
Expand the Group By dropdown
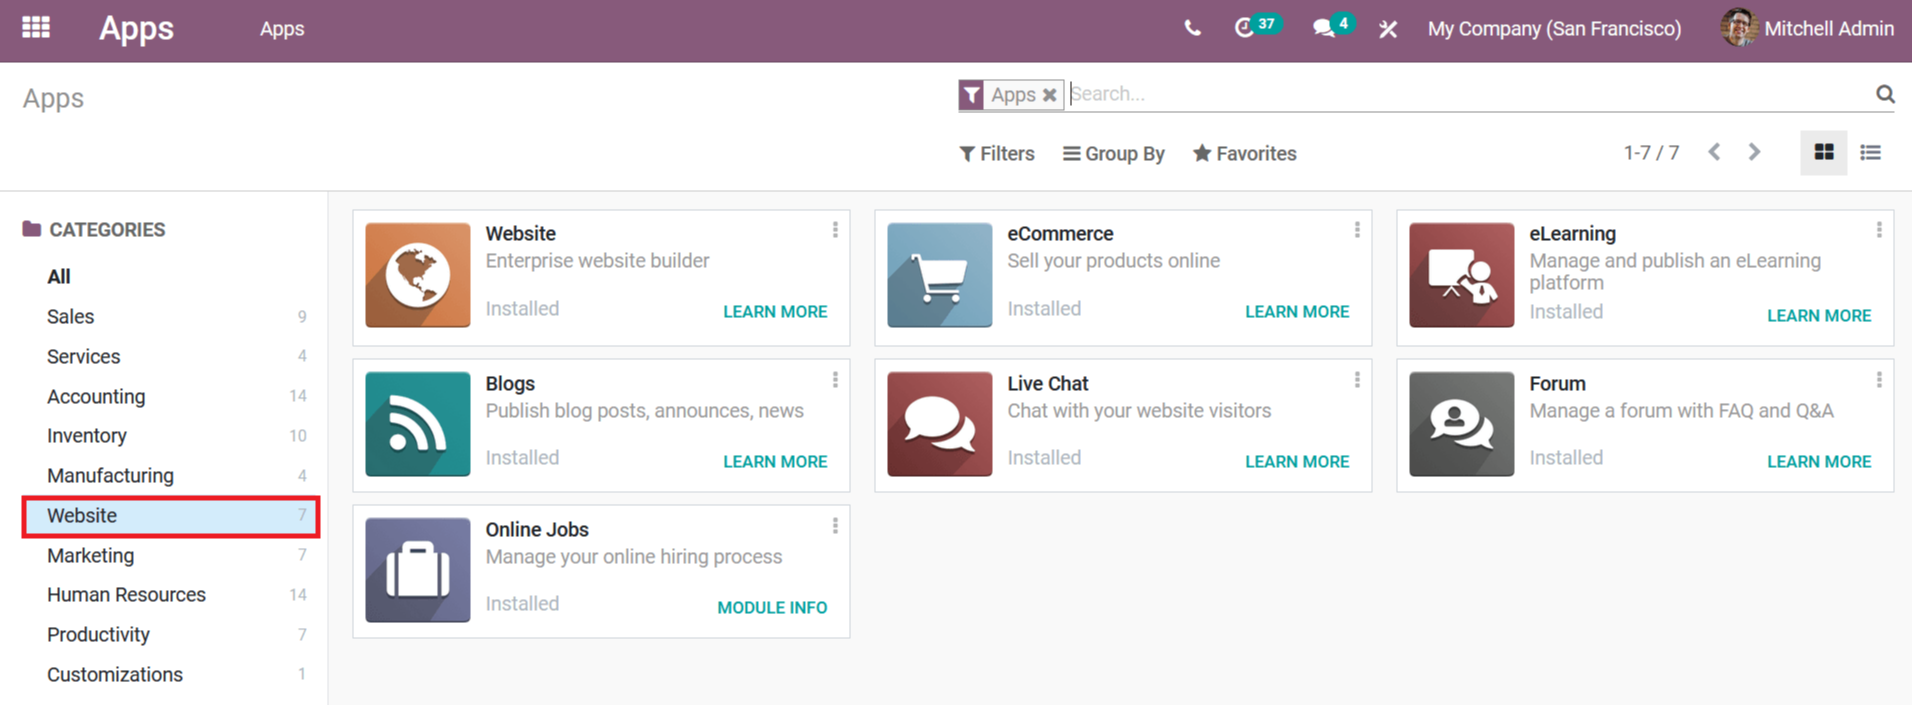coord(1114,154)
